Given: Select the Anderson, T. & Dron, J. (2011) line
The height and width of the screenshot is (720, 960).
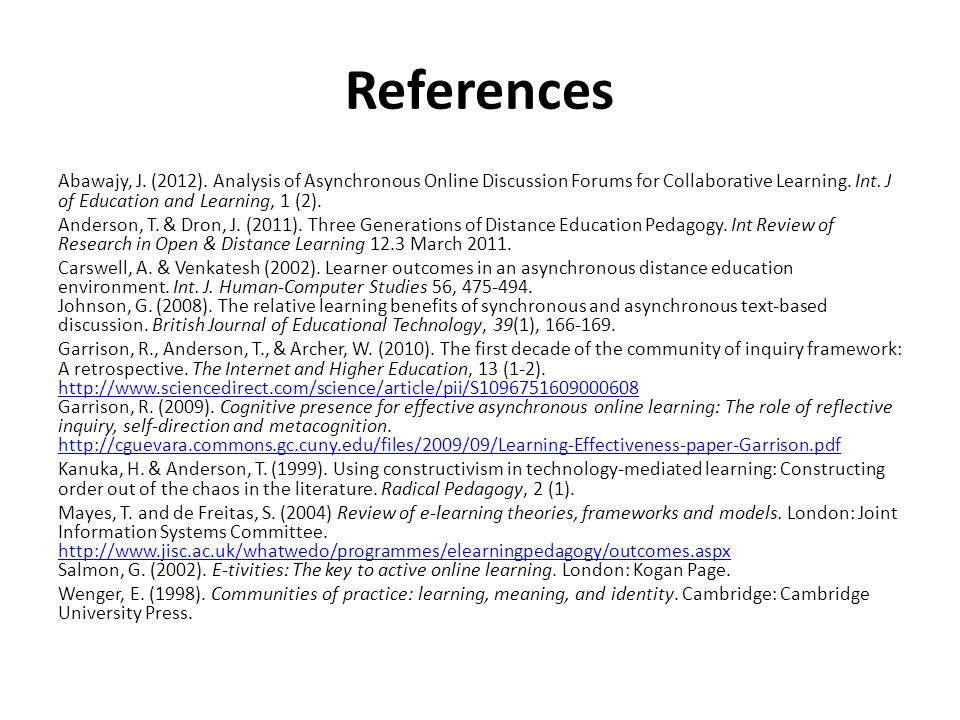Looking at the screenshot, I should 446,225.
